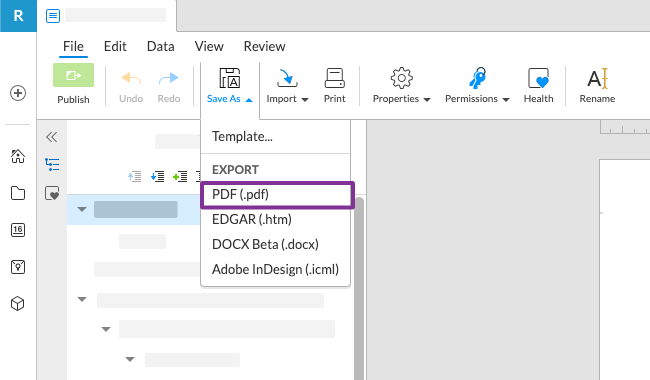Open the Data tab
650x380 pixels.
(x=160, y=46)
